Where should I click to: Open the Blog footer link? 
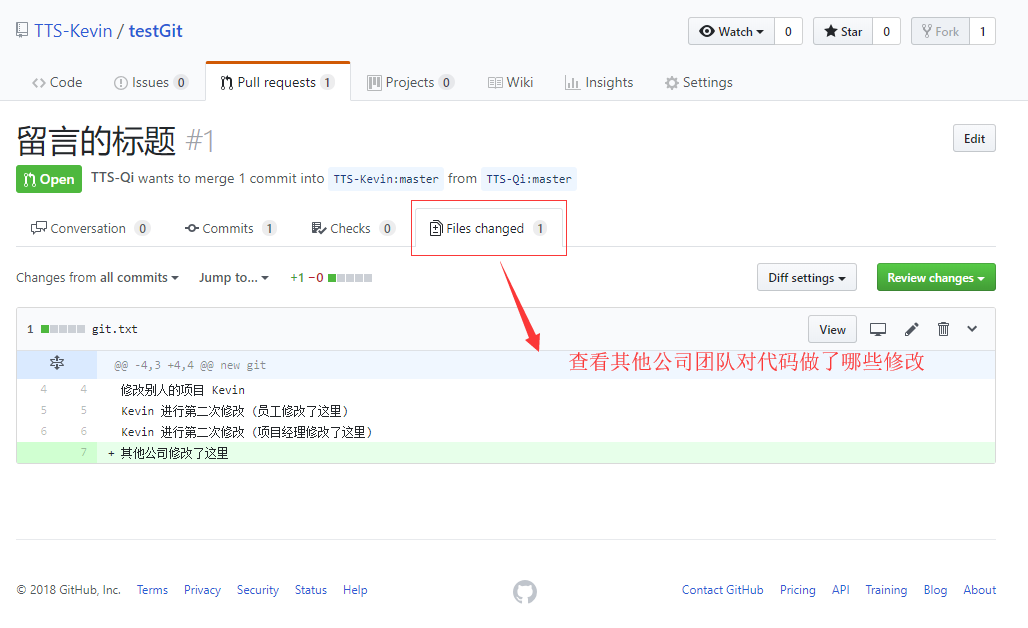(x=935, y=590)
